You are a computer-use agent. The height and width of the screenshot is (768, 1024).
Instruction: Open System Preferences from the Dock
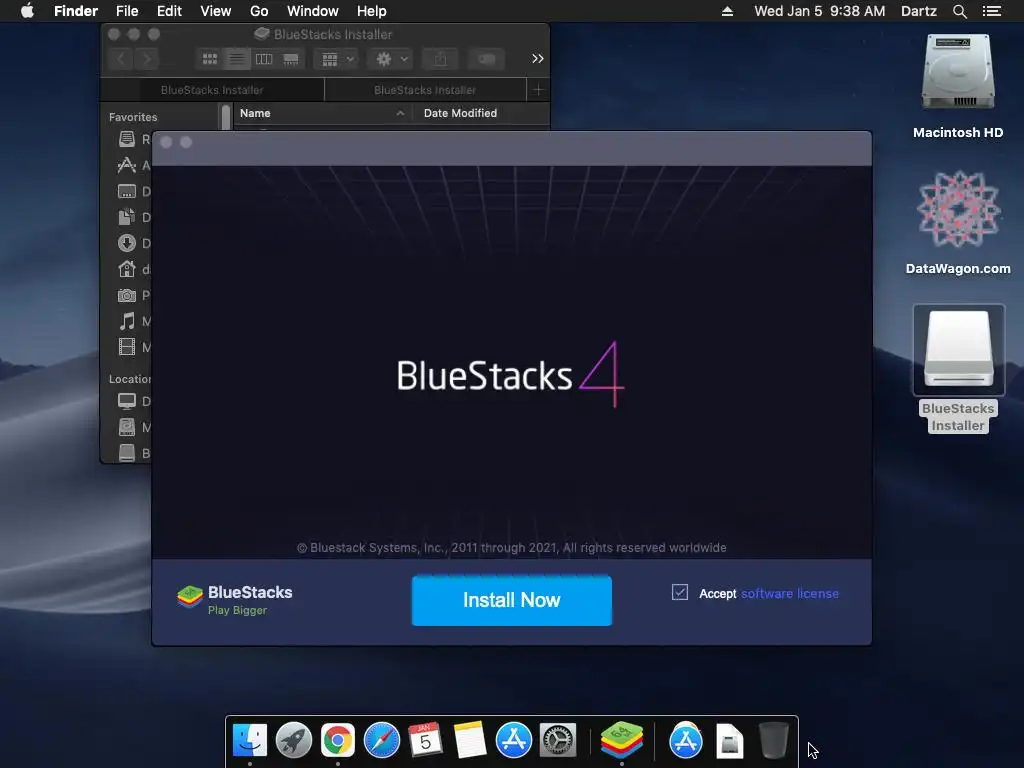pyautogui.click(x=558, y=741)
